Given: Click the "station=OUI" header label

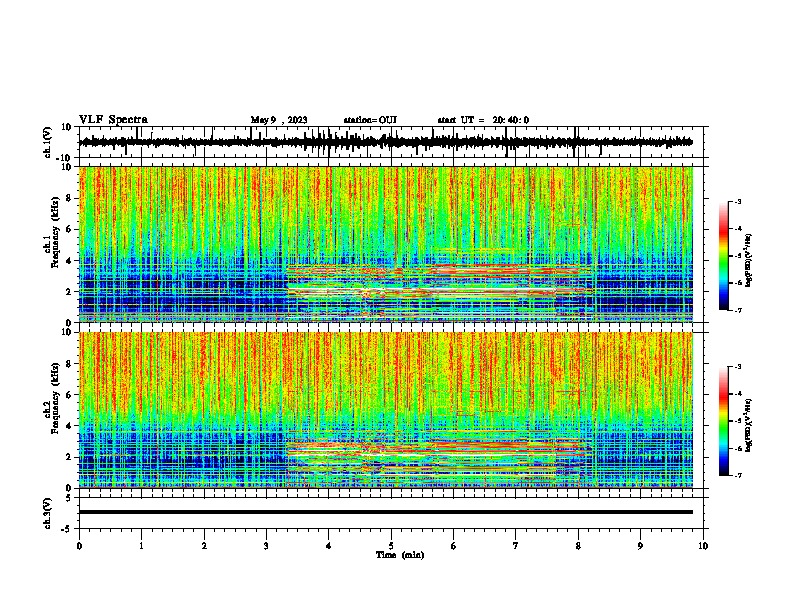Looking at the screenshot, I should coord(370,120).
